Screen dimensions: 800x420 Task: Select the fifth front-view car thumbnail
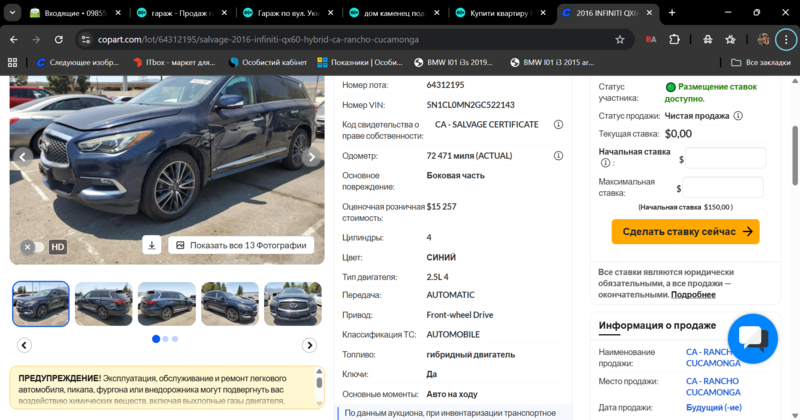point(293,304)
